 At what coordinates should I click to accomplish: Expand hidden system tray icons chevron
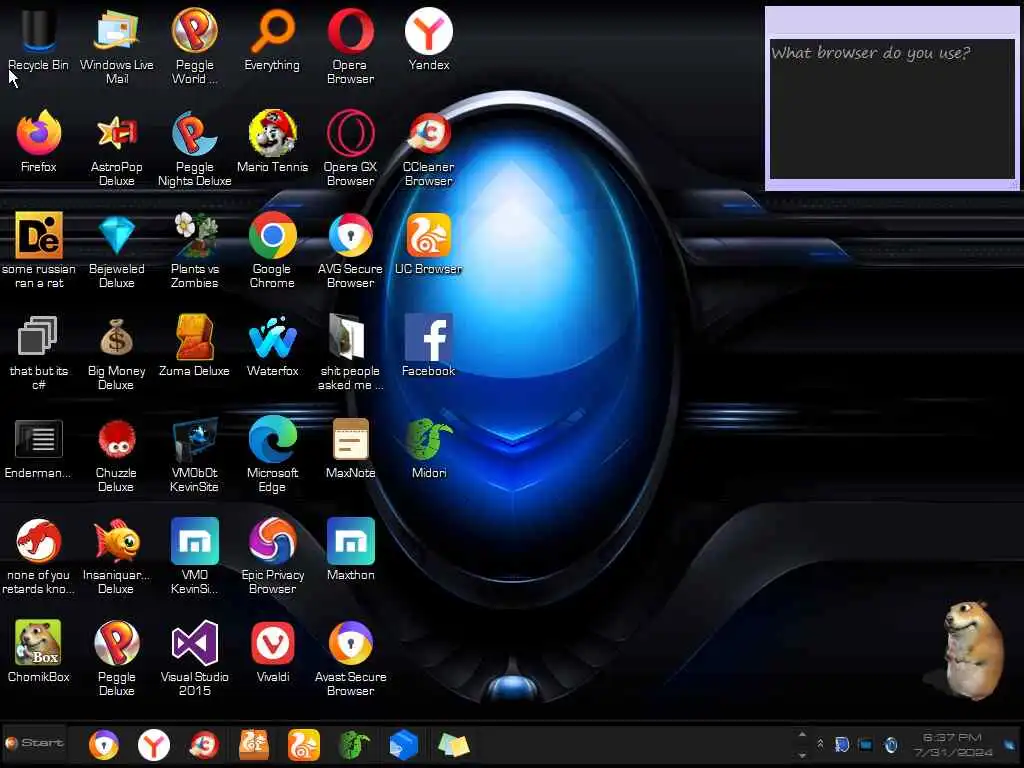(820, 744)
